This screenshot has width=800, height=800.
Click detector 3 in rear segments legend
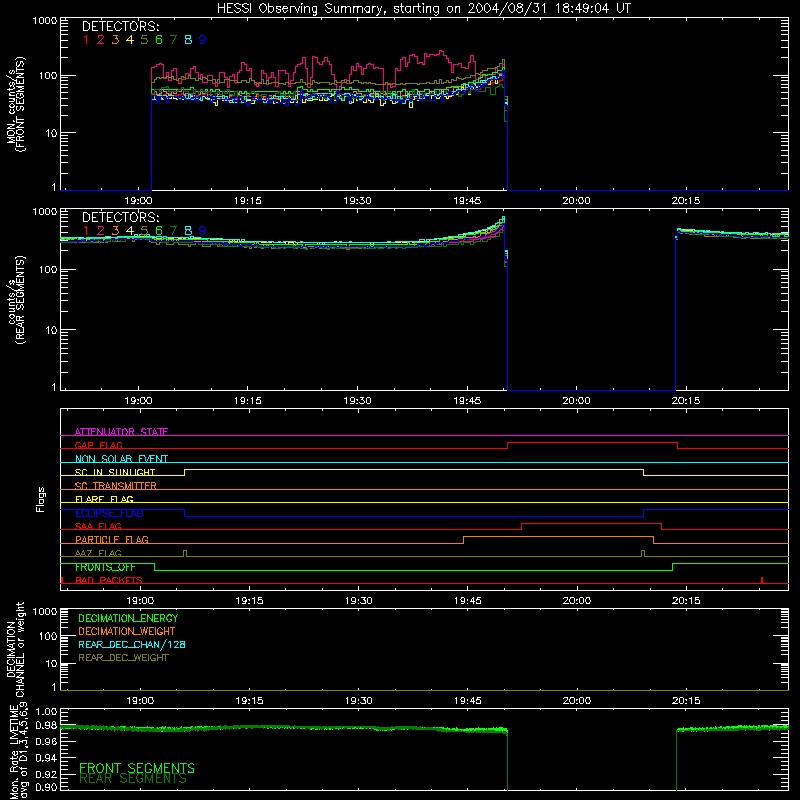click(x=115, y=231)
